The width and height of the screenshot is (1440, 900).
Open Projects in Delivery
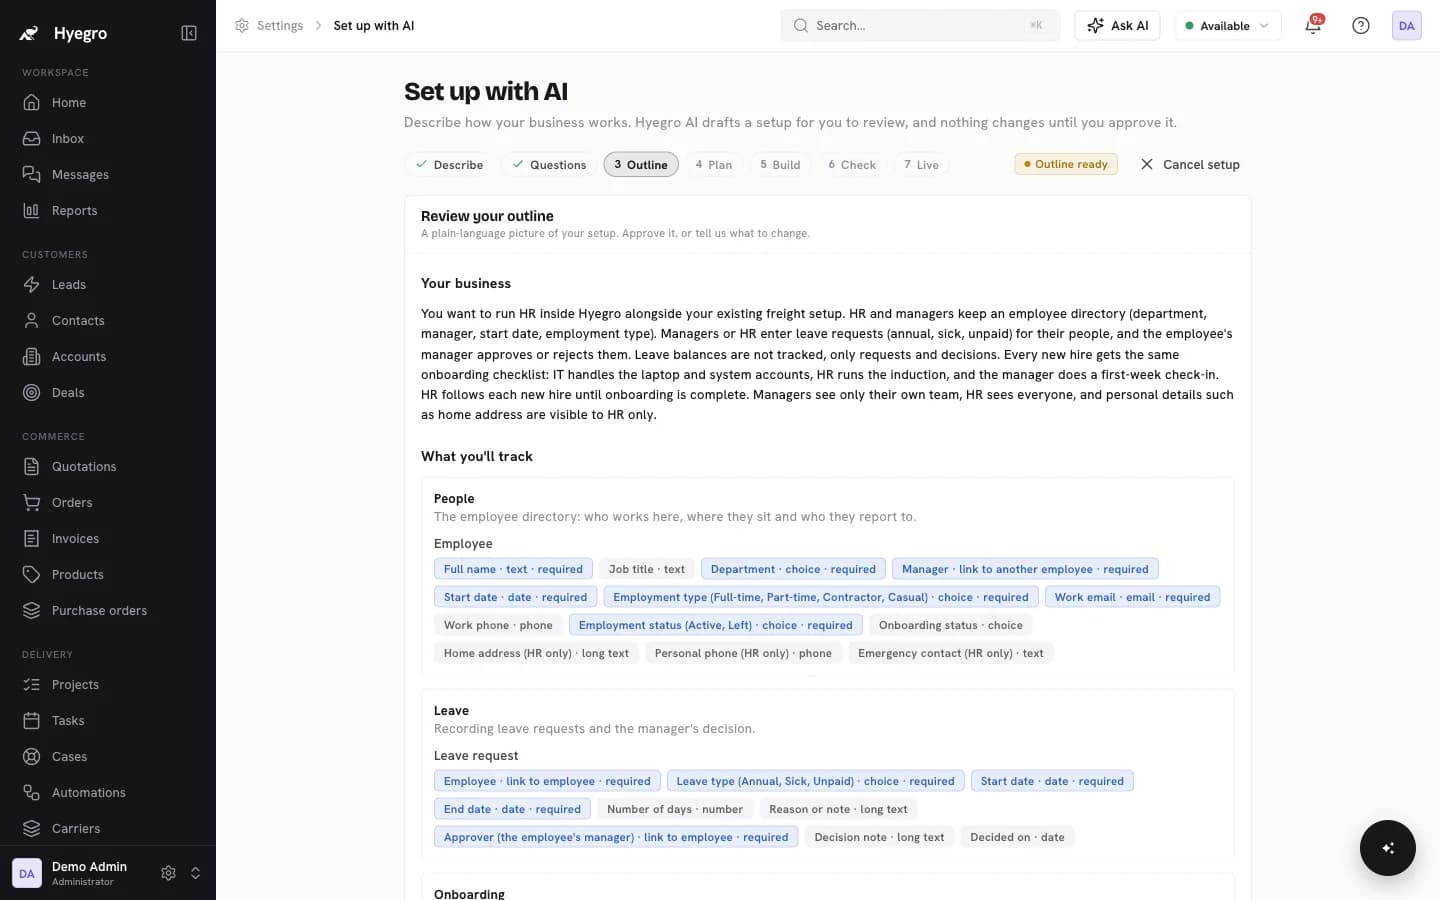pyautogui.click(x=108, y=684)
